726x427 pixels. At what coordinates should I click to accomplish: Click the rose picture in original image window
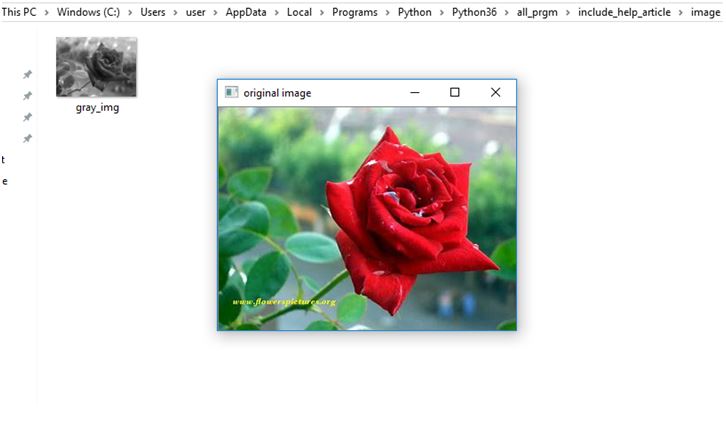[x=367, y=219]
